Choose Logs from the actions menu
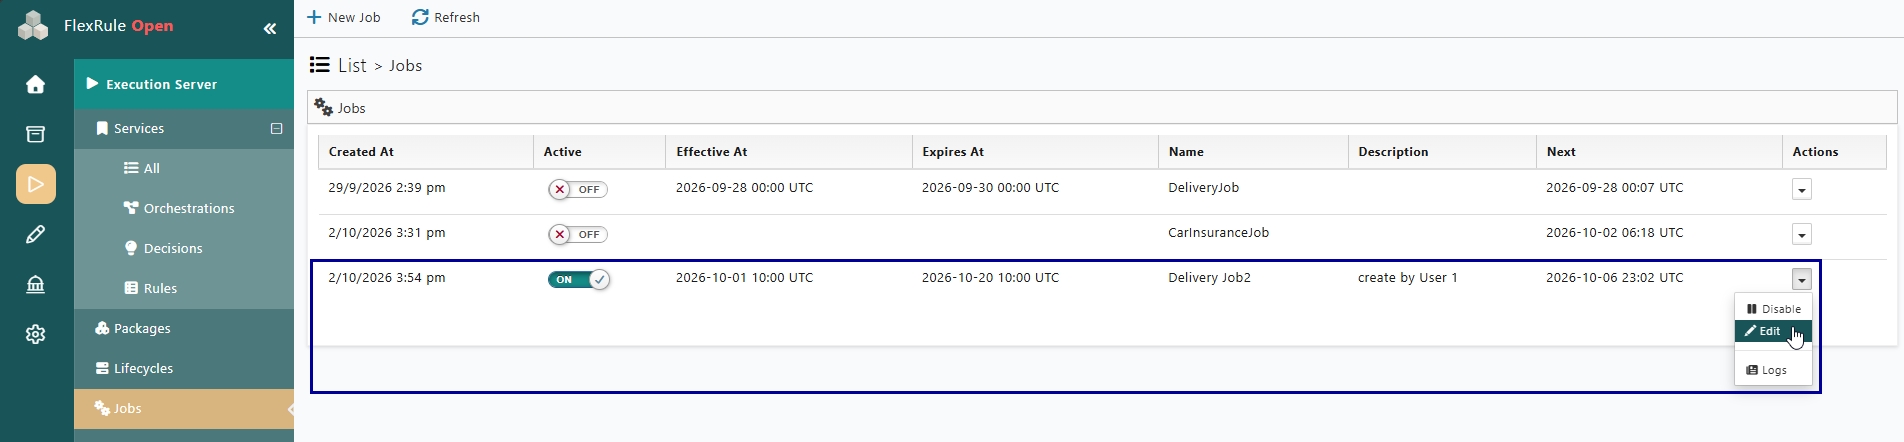Image resolution: width=1904 pixels, height=442 pixels. [x=1773, y=370]
